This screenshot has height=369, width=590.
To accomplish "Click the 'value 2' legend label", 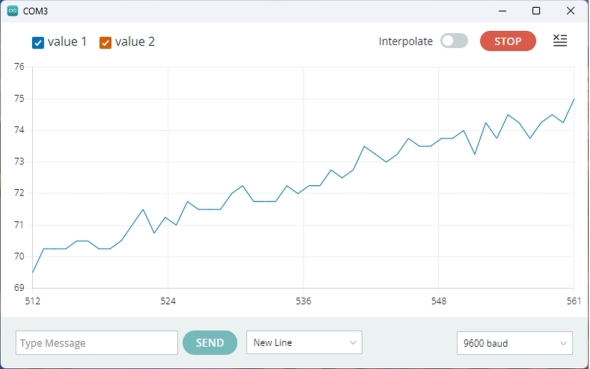I will [x=135, y=42].
